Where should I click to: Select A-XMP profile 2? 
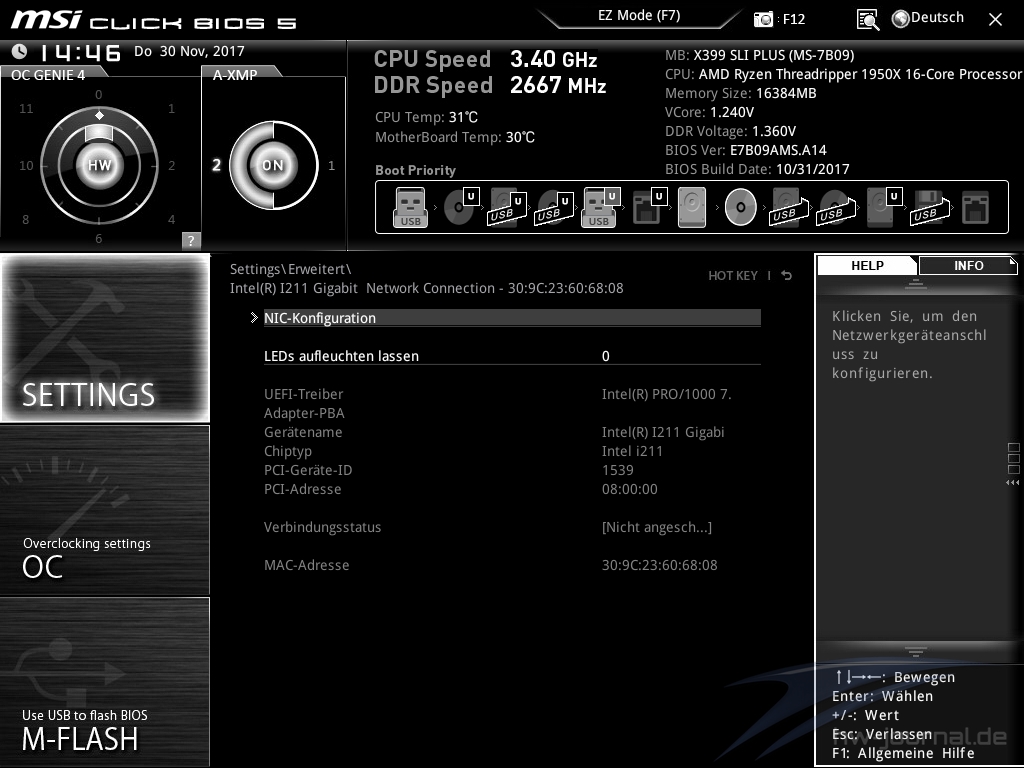(x=216, y=165)
